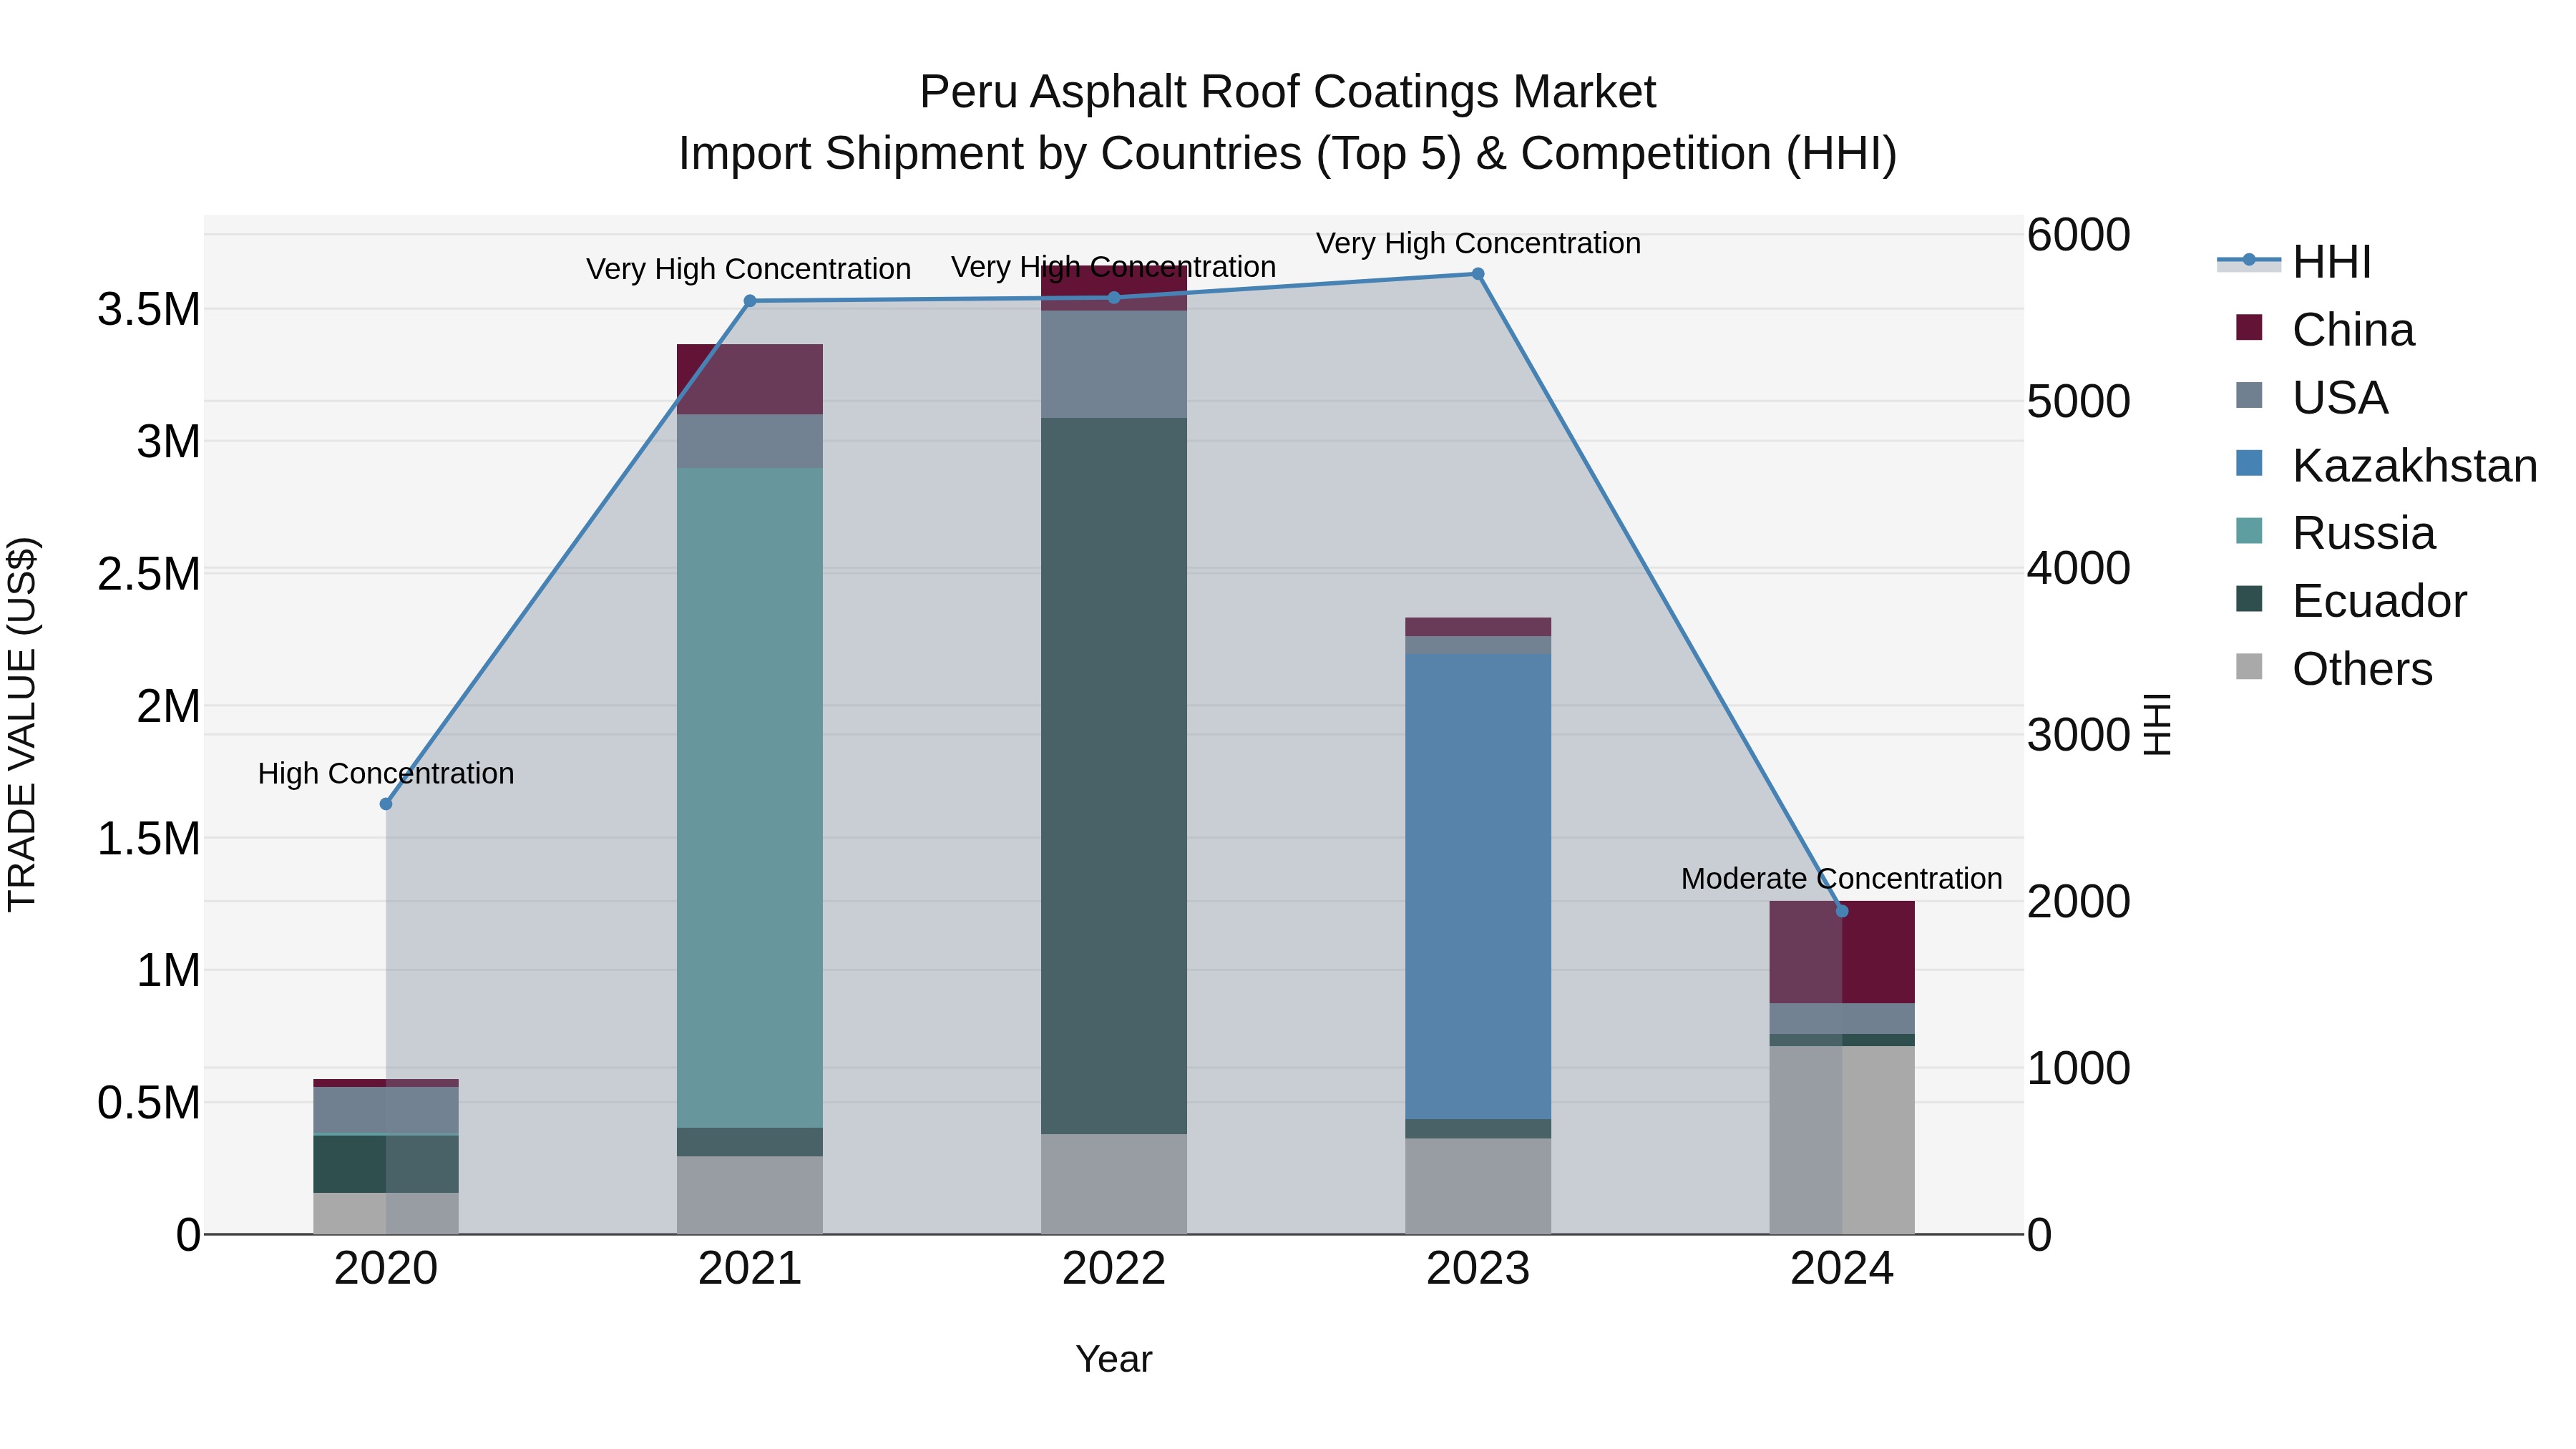Click the 'Moderate Concentration' annotation
2576x1449 pixels.
(x=1842, y=878)
